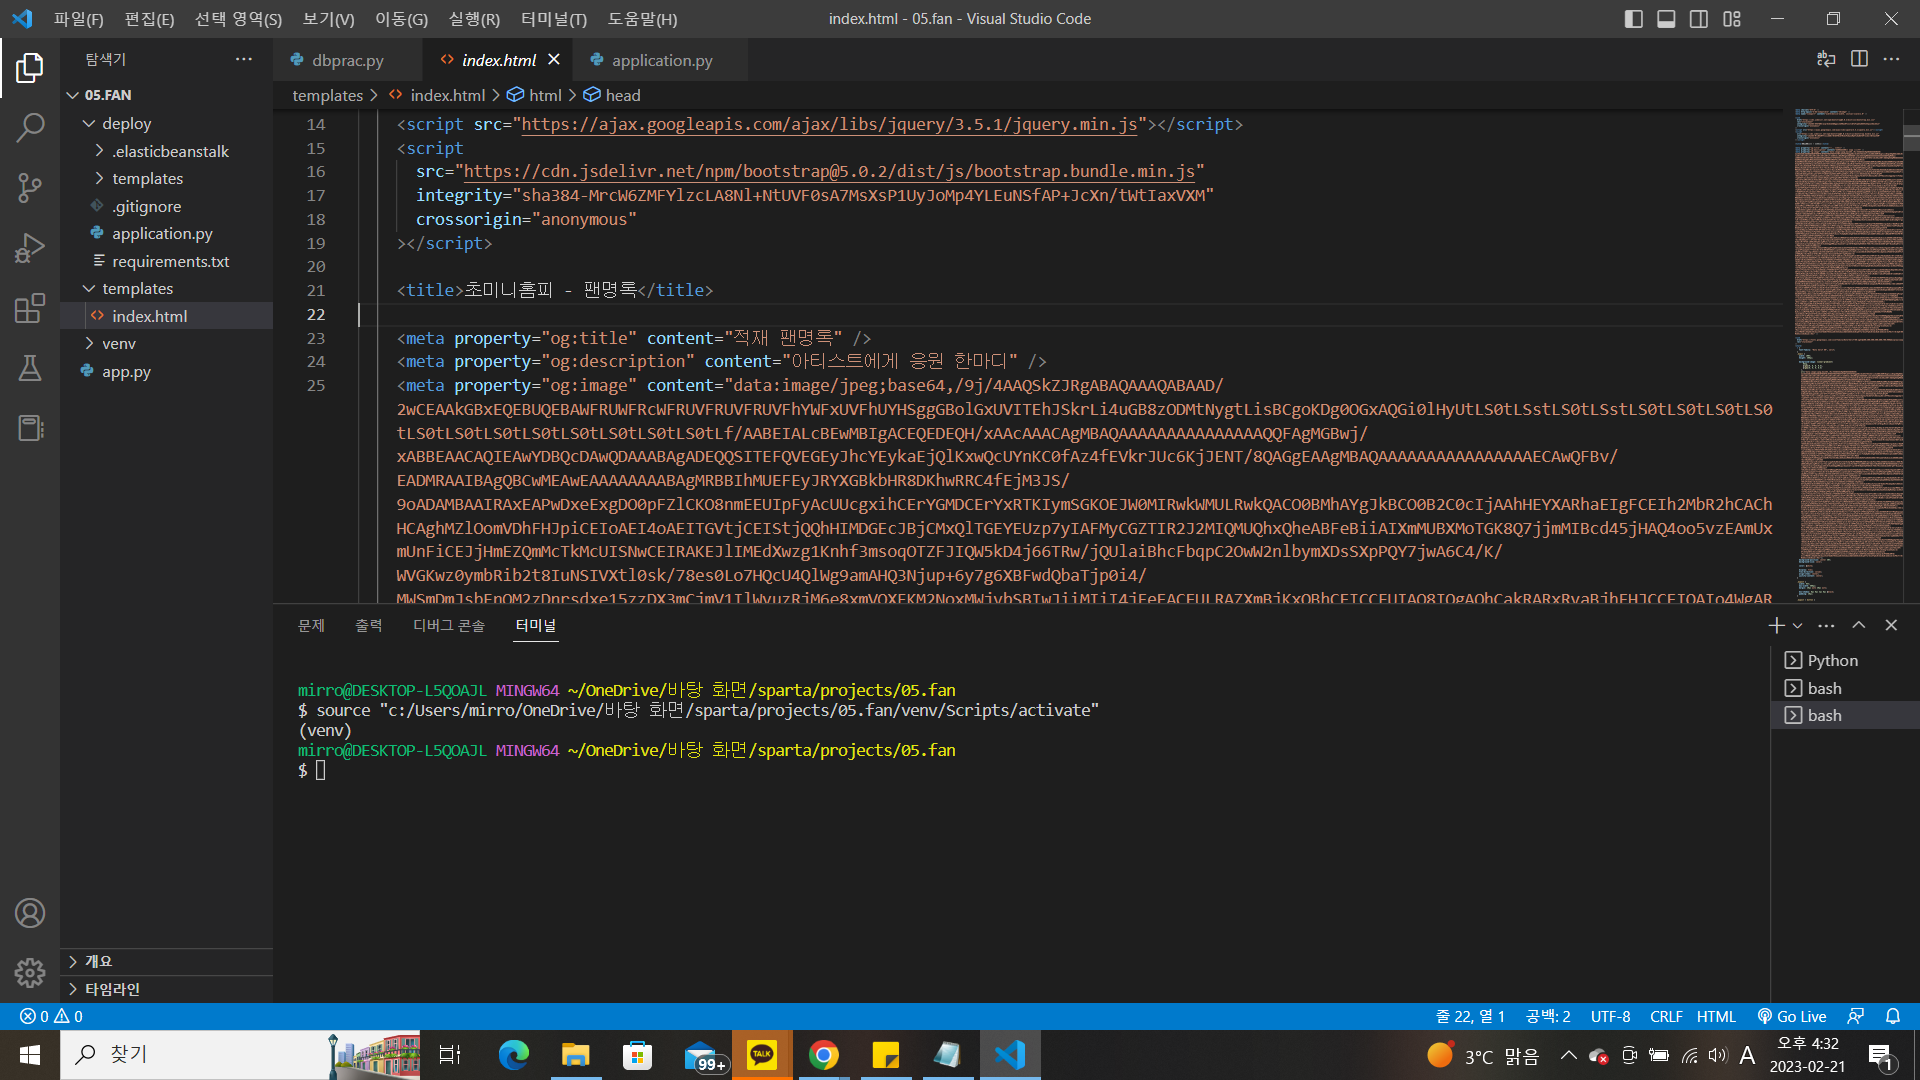Viewport: 1920px width, 1080px height.
Task: Click the Windows Start button
Action: (30, 1055)
